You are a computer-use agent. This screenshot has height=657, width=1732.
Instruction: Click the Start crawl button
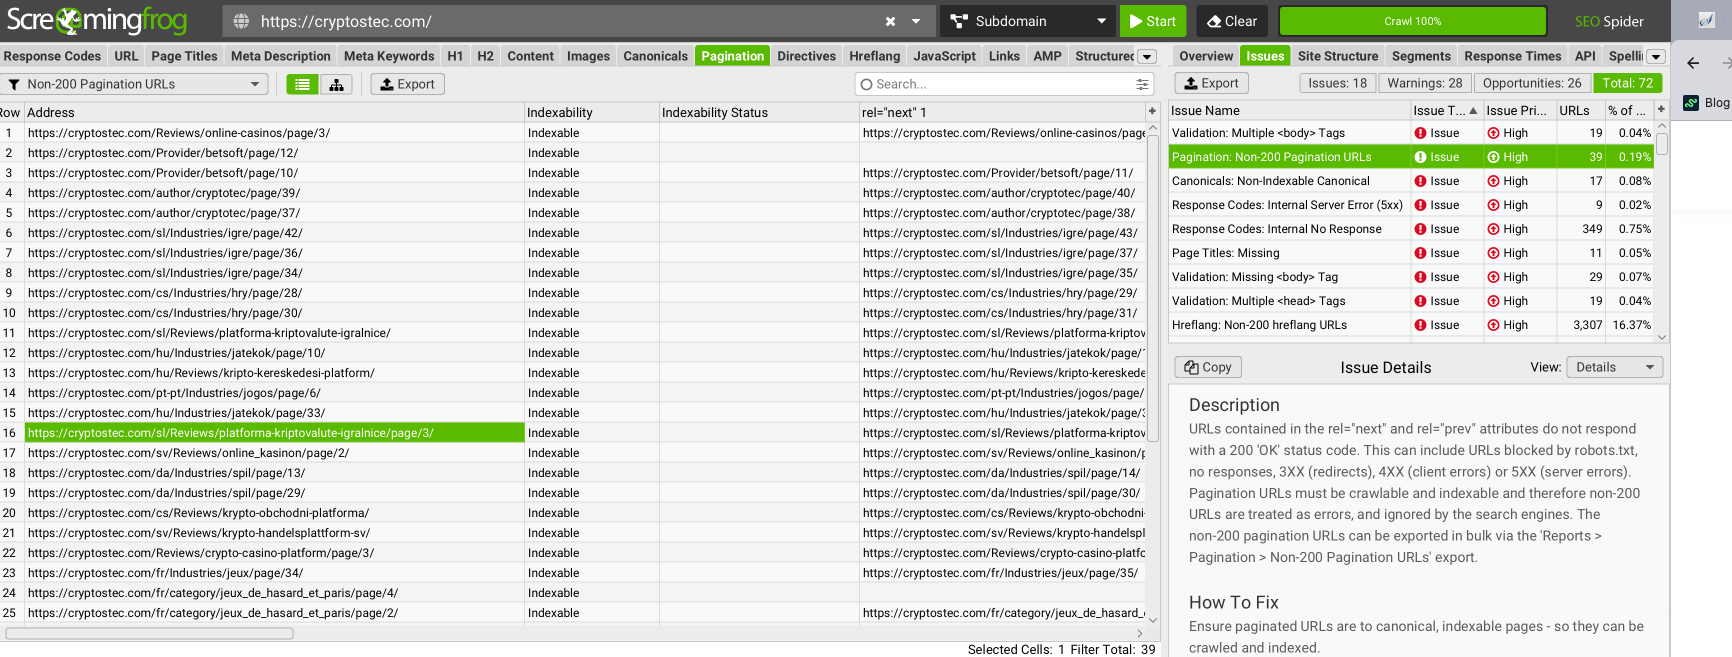point(1153,21)
